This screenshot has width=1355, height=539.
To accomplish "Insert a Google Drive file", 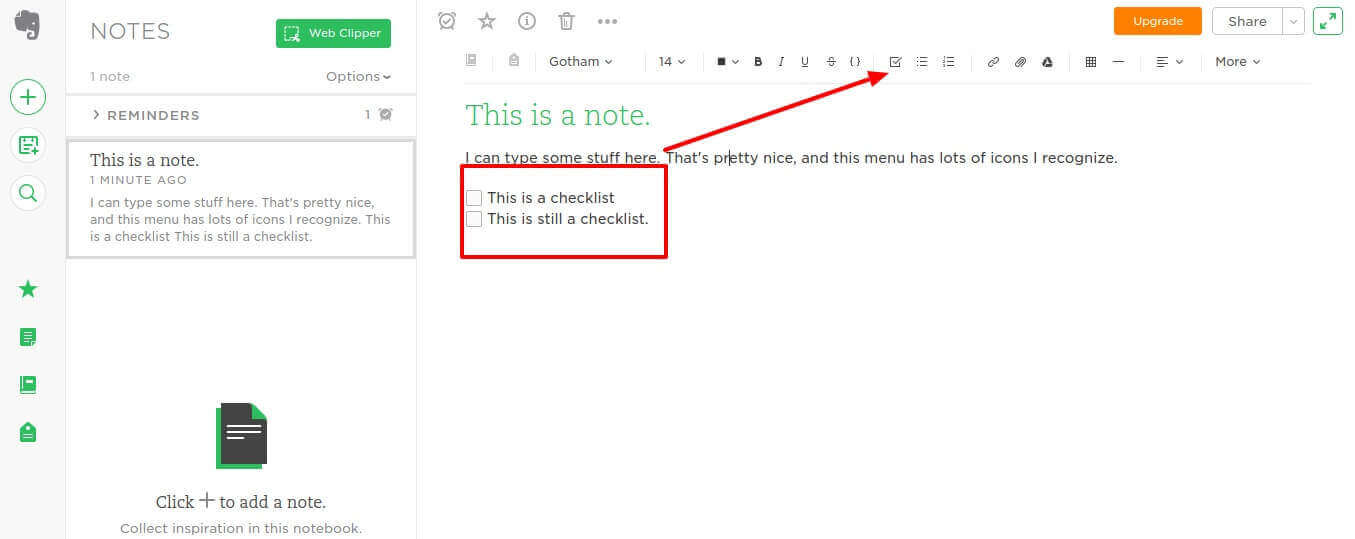I will pyautogui.click(x=1047, y=62).
